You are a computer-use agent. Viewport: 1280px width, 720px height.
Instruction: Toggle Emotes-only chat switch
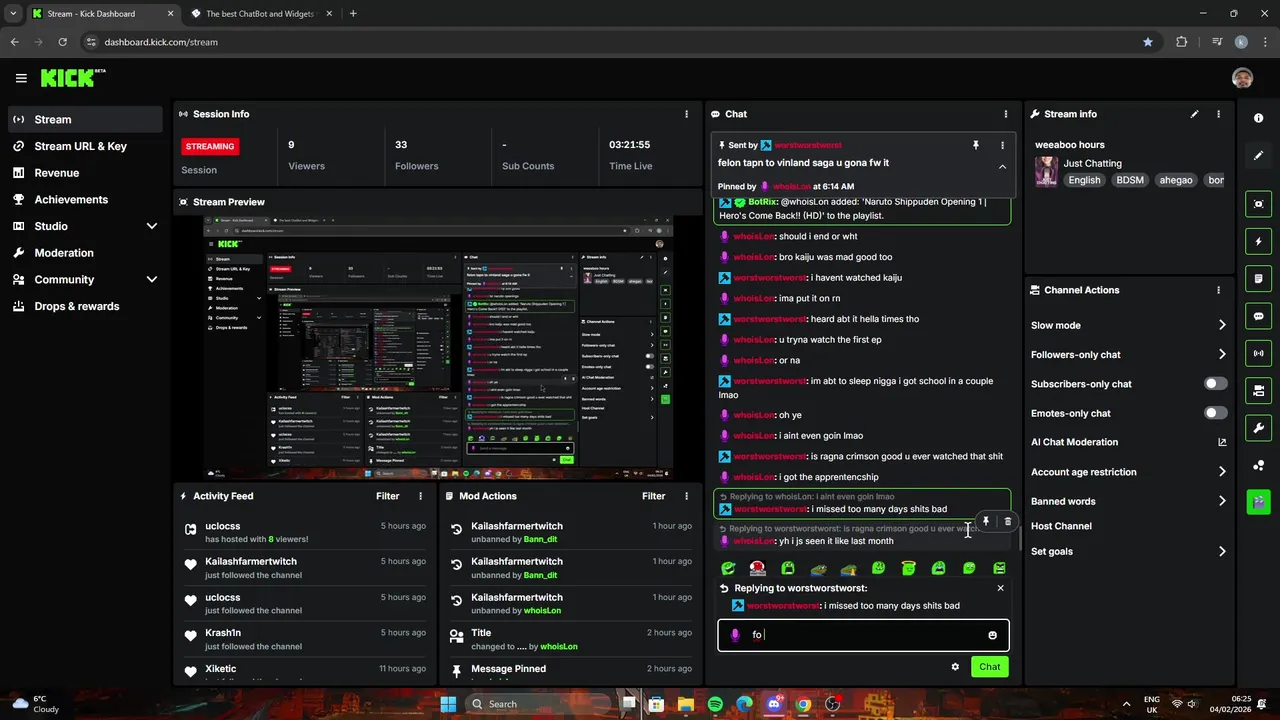tap(1215, 413)
